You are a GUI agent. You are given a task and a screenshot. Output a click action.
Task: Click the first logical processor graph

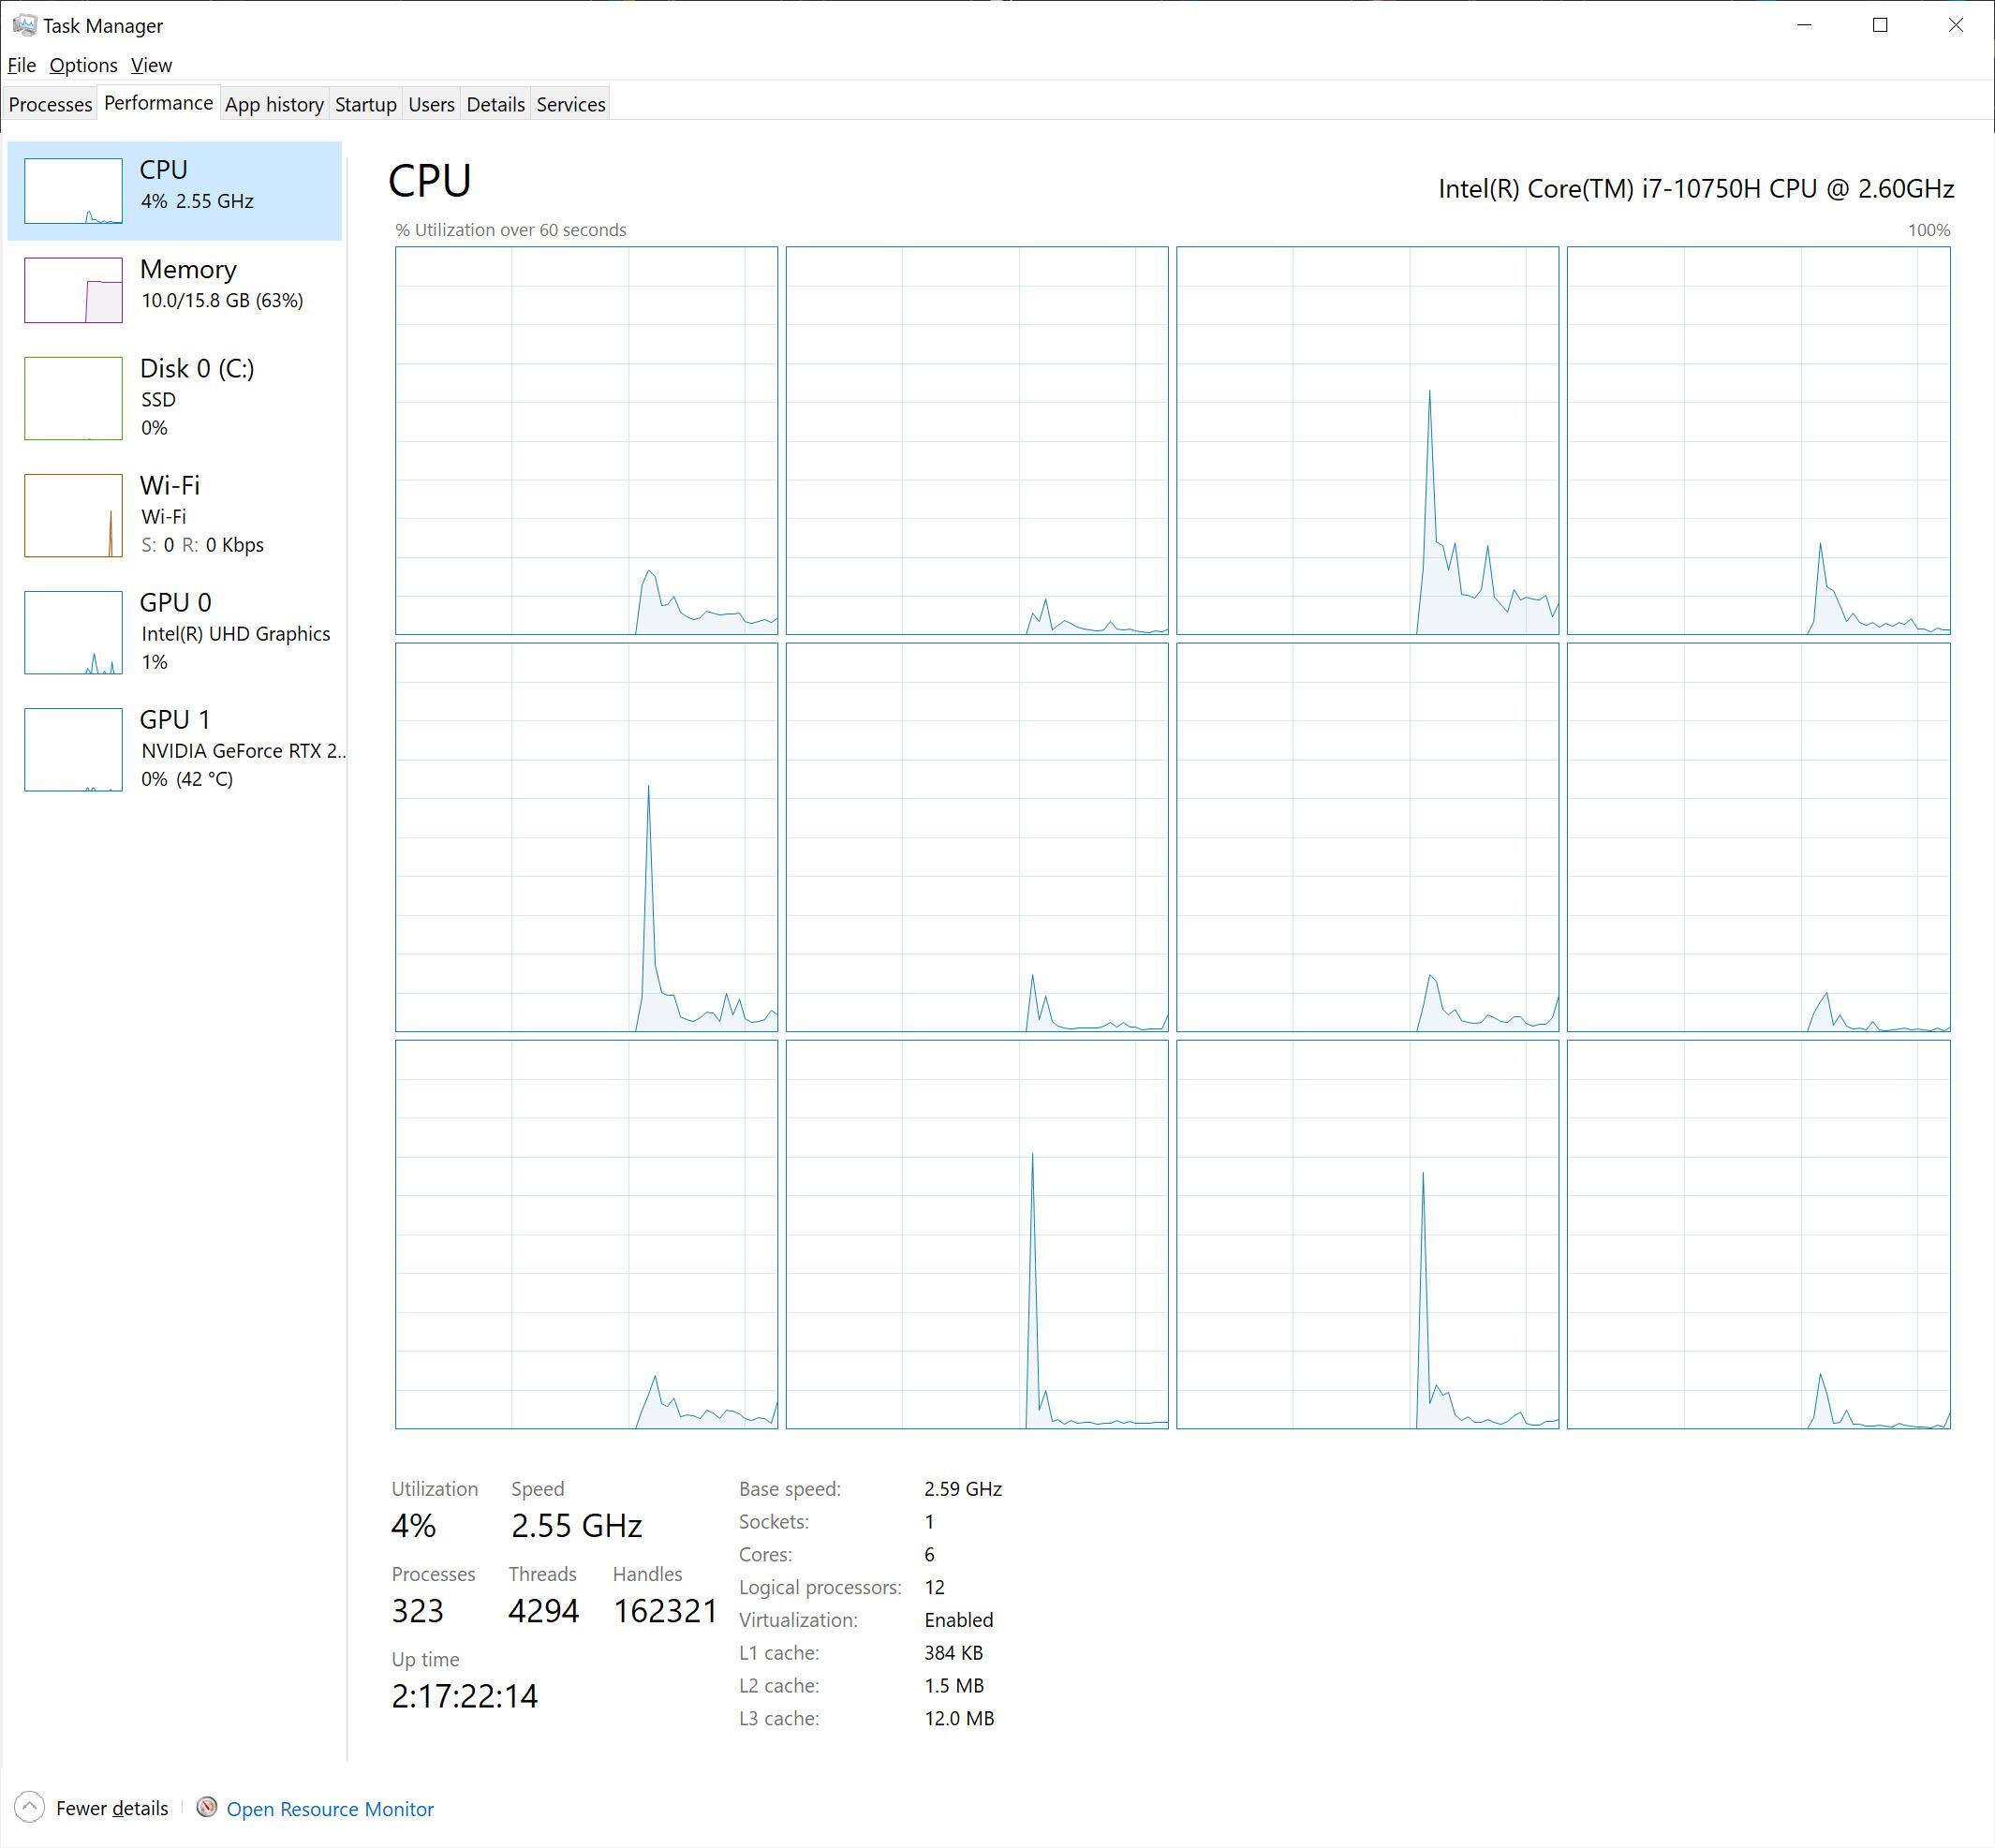[x=586, y=440]
